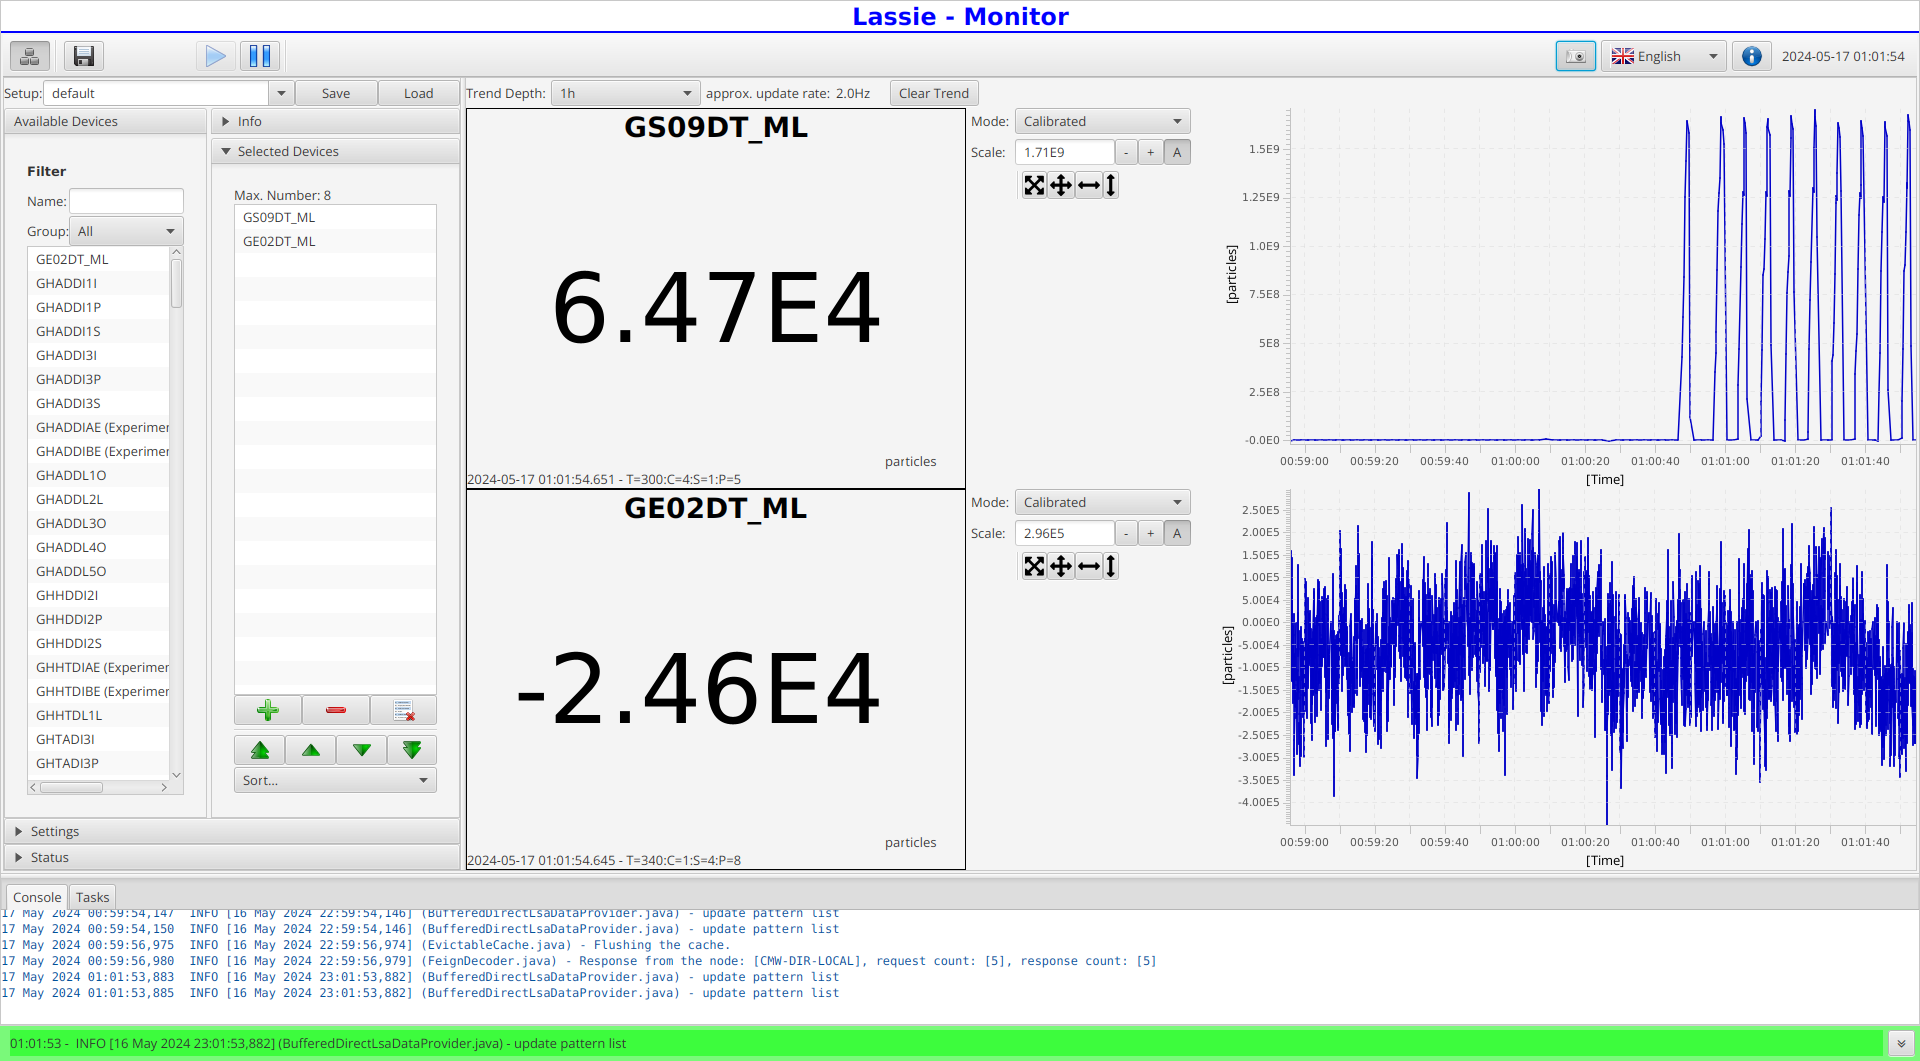Click horizontal zoom icon for GE02DT_ML chart
Image resolution: width=1920 pixels, height=1061 pixels.
[x=1089, y=566]
